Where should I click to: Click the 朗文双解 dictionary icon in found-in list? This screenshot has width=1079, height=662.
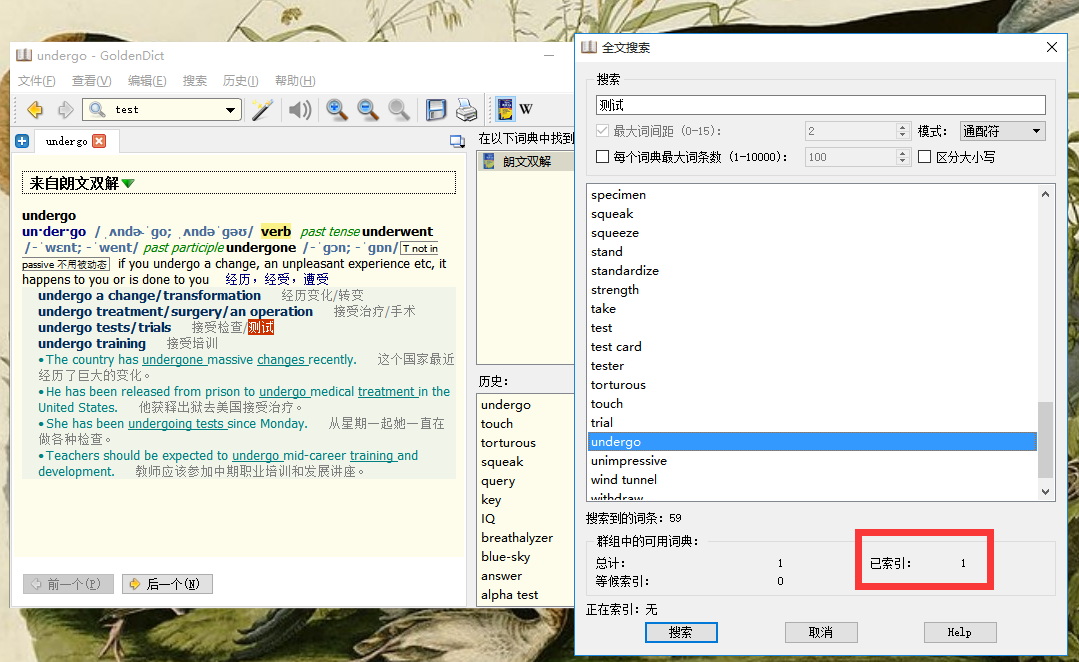[x=489, y=162]
